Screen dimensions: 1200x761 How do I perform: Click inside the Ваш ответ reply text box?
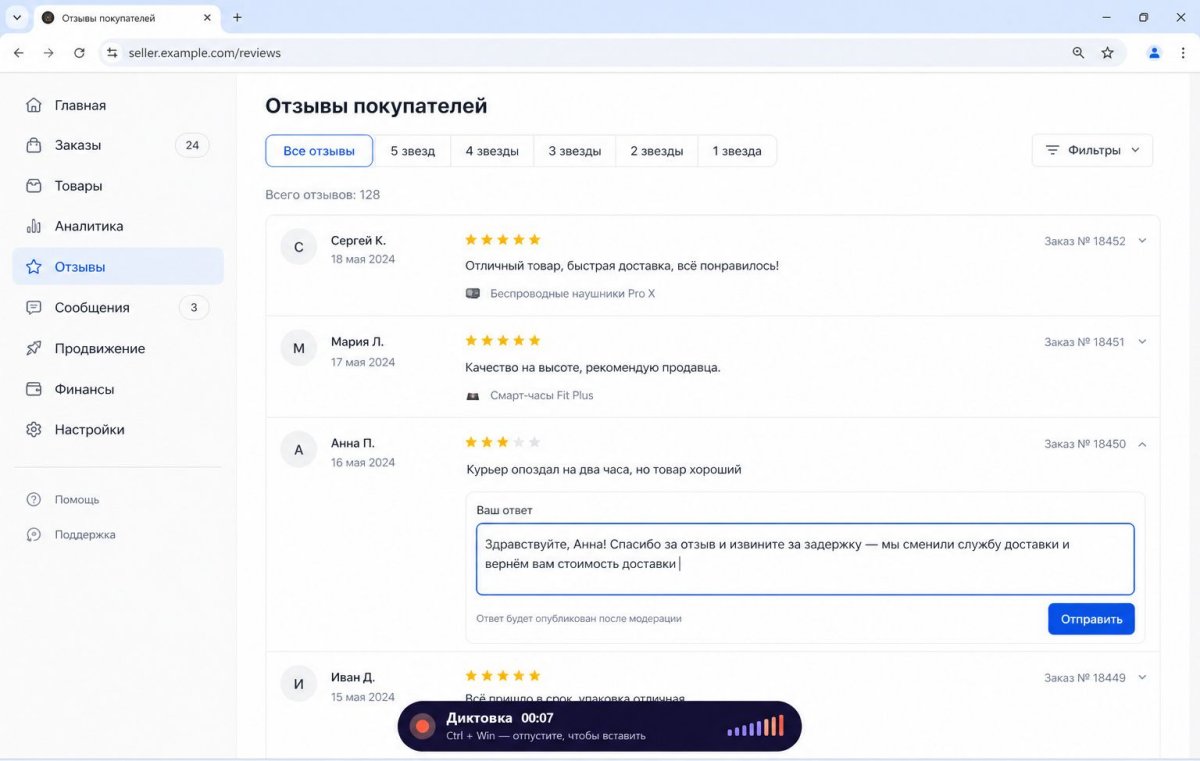[x=805, y=559]
